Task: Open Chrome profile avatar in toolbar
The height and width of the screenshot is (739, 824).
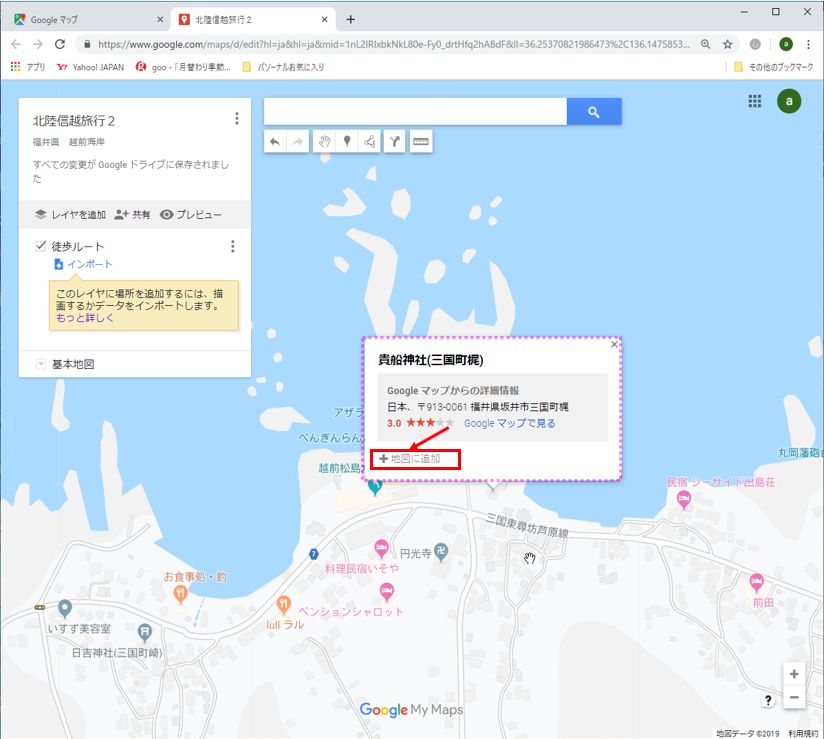Action: point(786,44)
